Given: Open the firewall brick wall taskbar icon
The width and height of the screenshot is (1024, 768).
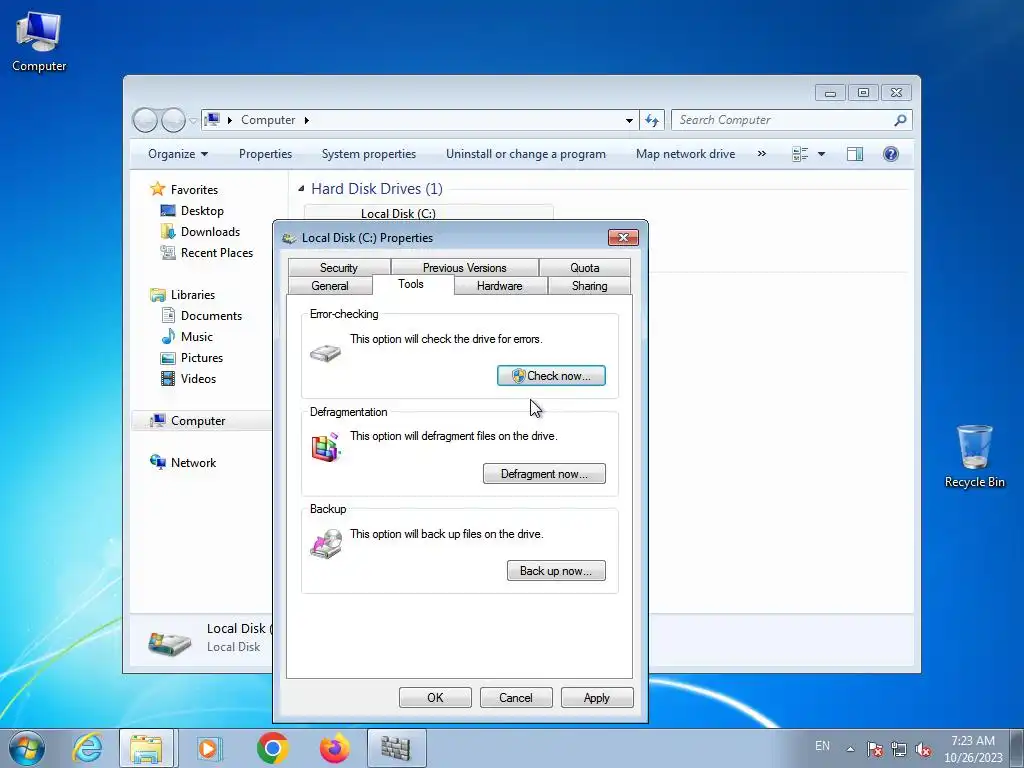Looking at the screenshot, I should (x=396, y=748).
